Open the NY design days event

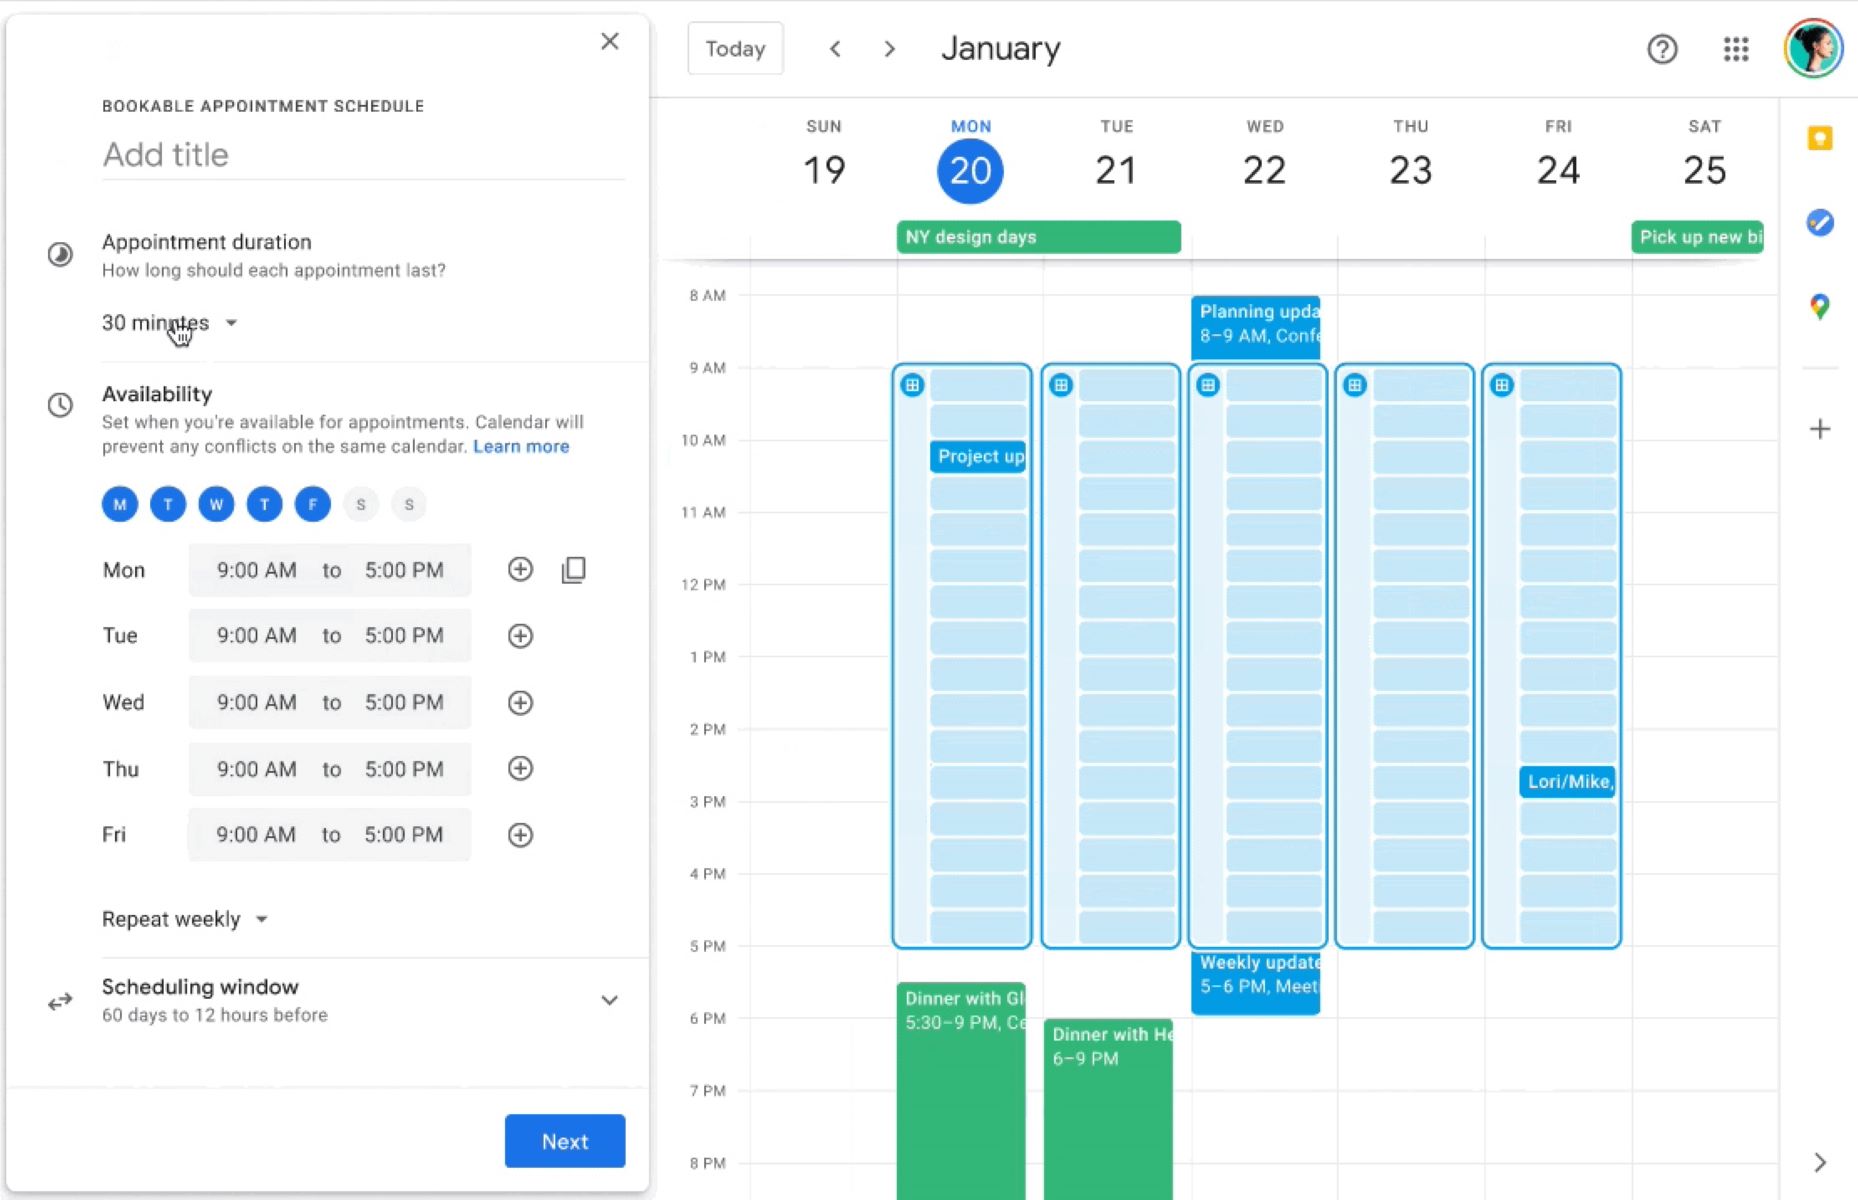pyautogui.click(x=1037, y=237)
